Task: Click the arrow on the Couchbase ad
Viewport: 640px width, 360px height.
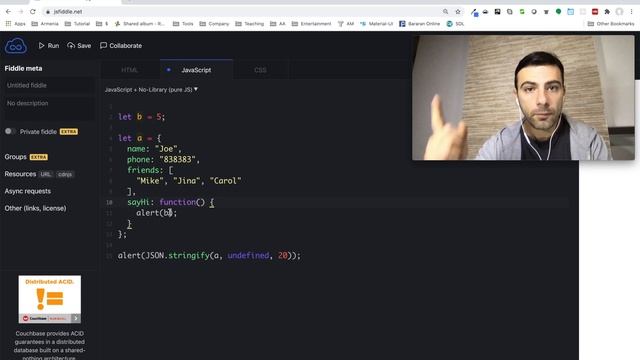Action: tap(76, 318)
